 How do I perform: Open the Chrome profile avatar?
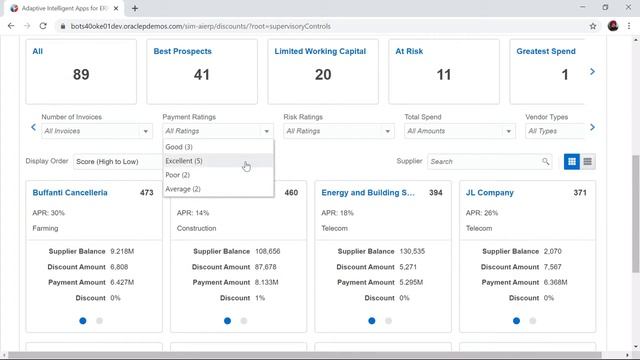[x=613, y=26]
